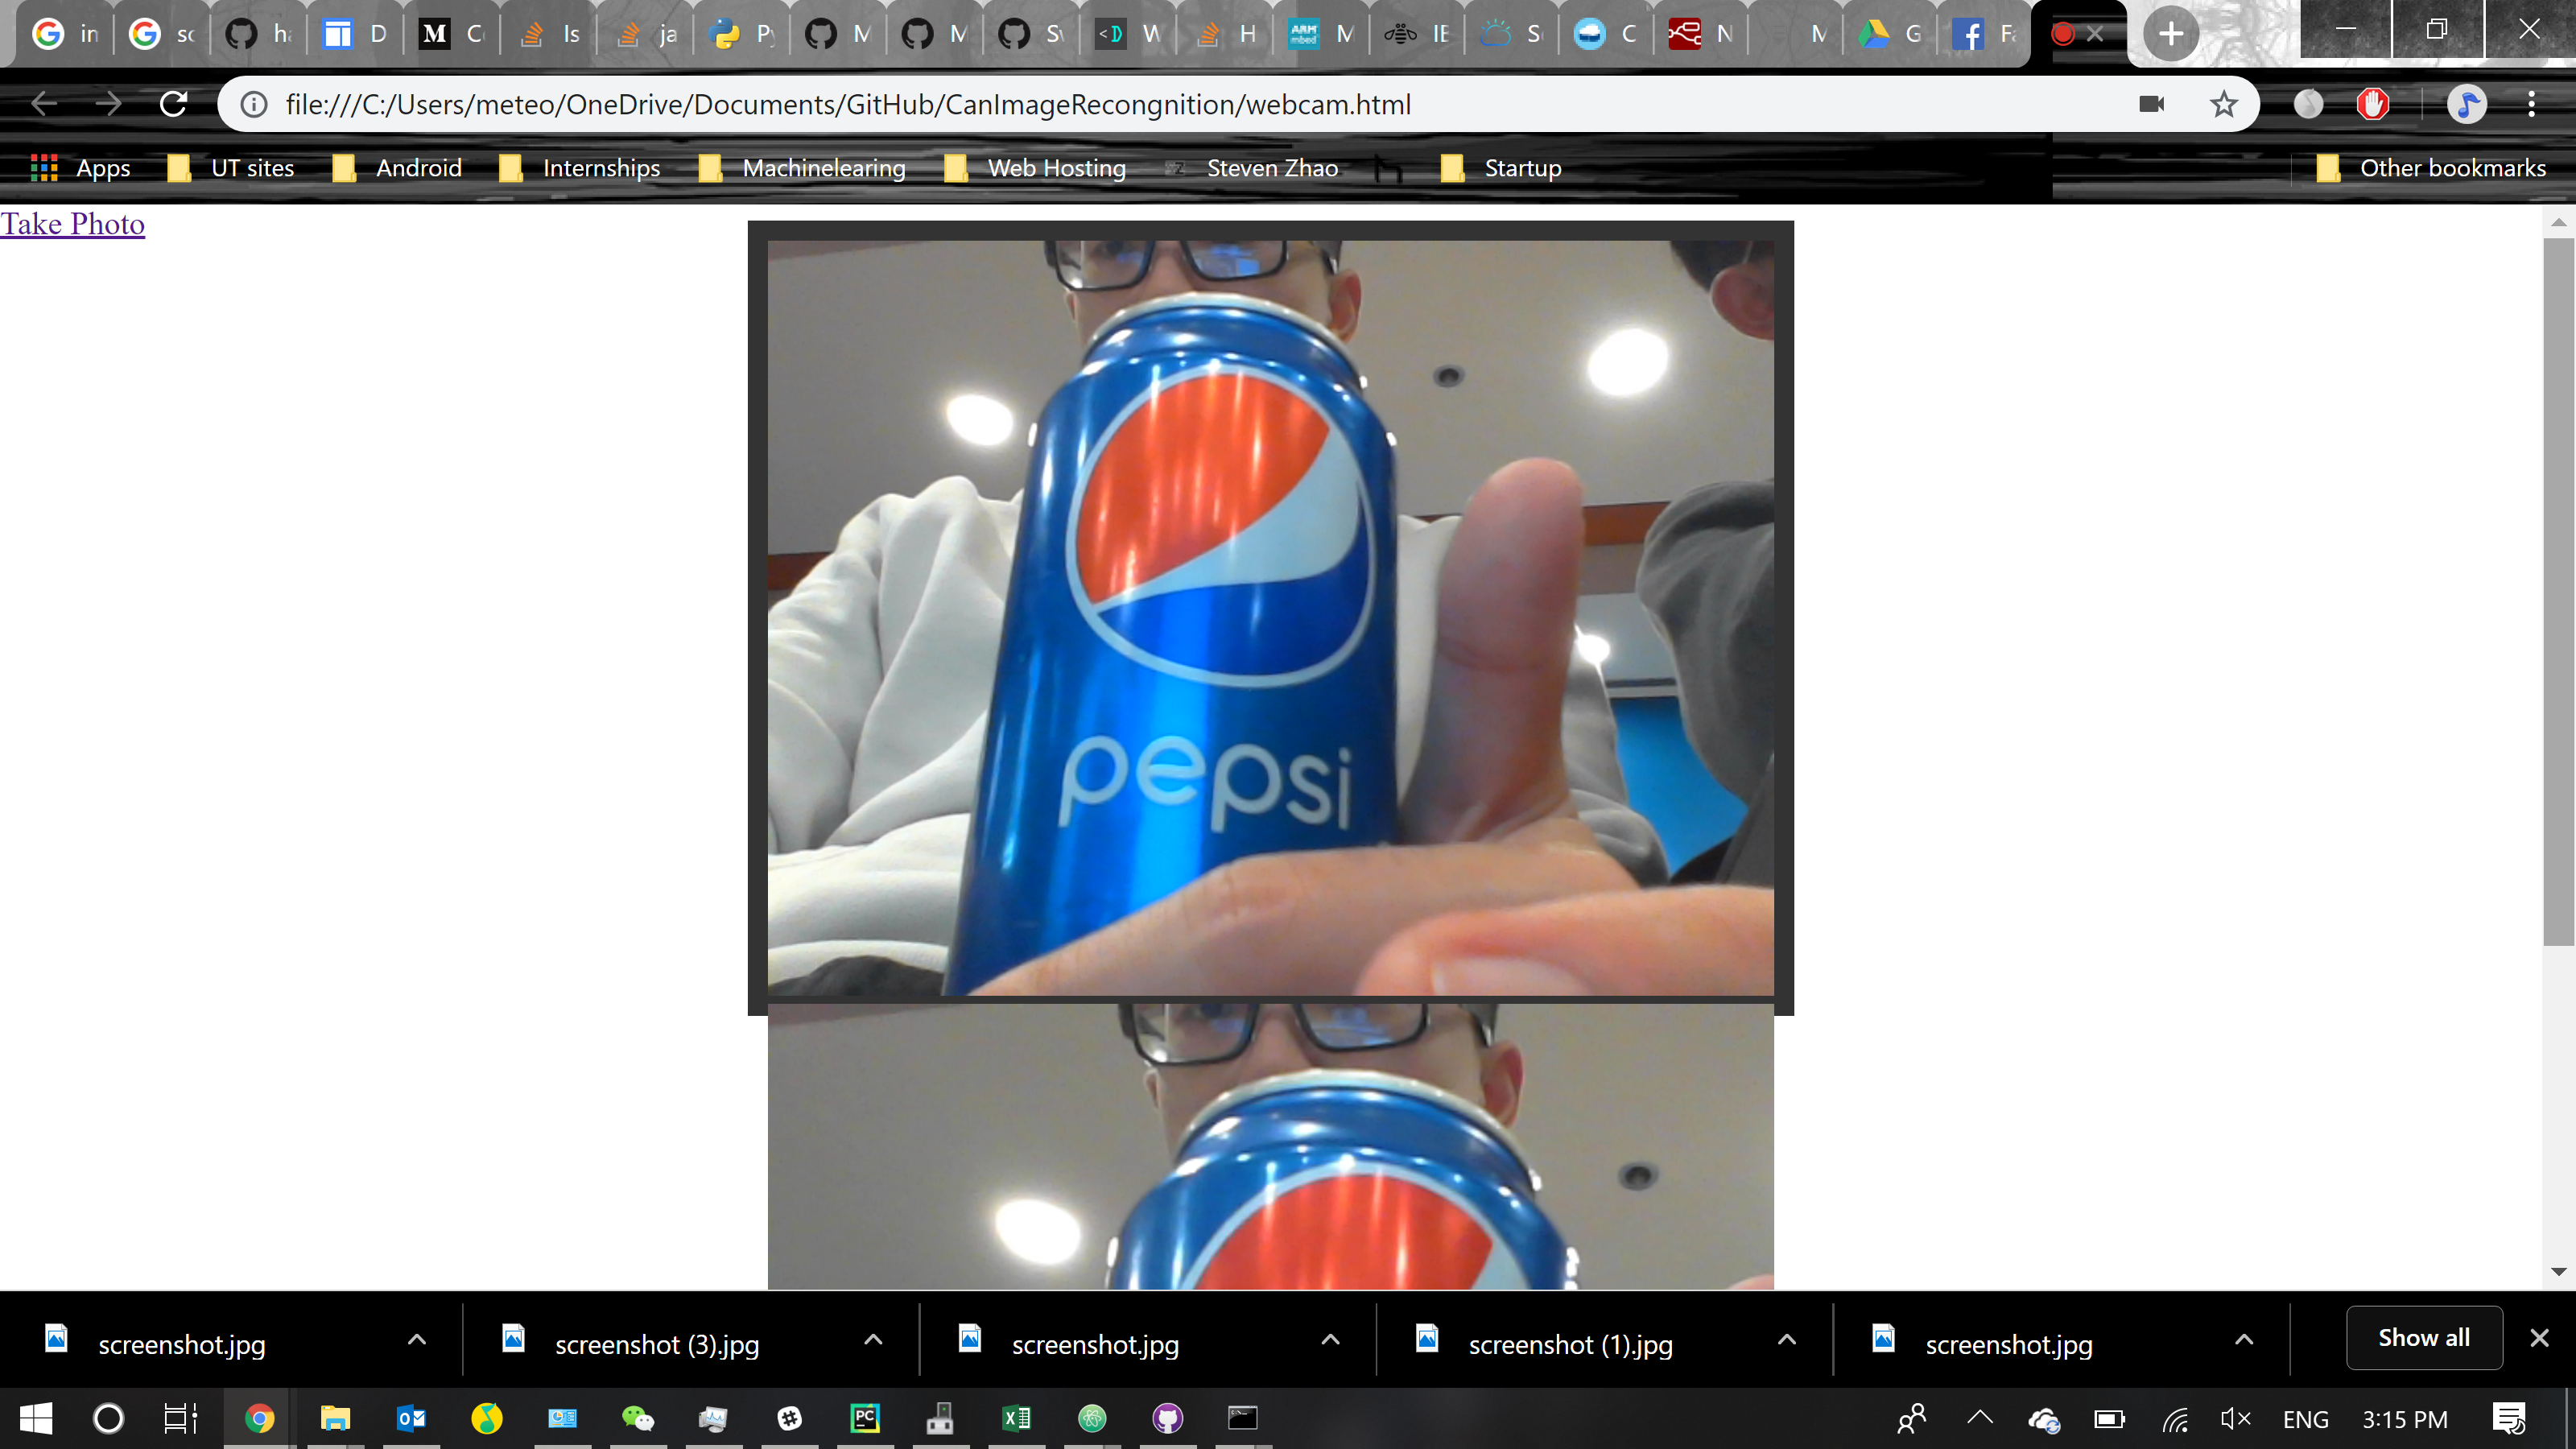Open a new tab with plus button
2576x1449 pixels.
coord(2170,34)
